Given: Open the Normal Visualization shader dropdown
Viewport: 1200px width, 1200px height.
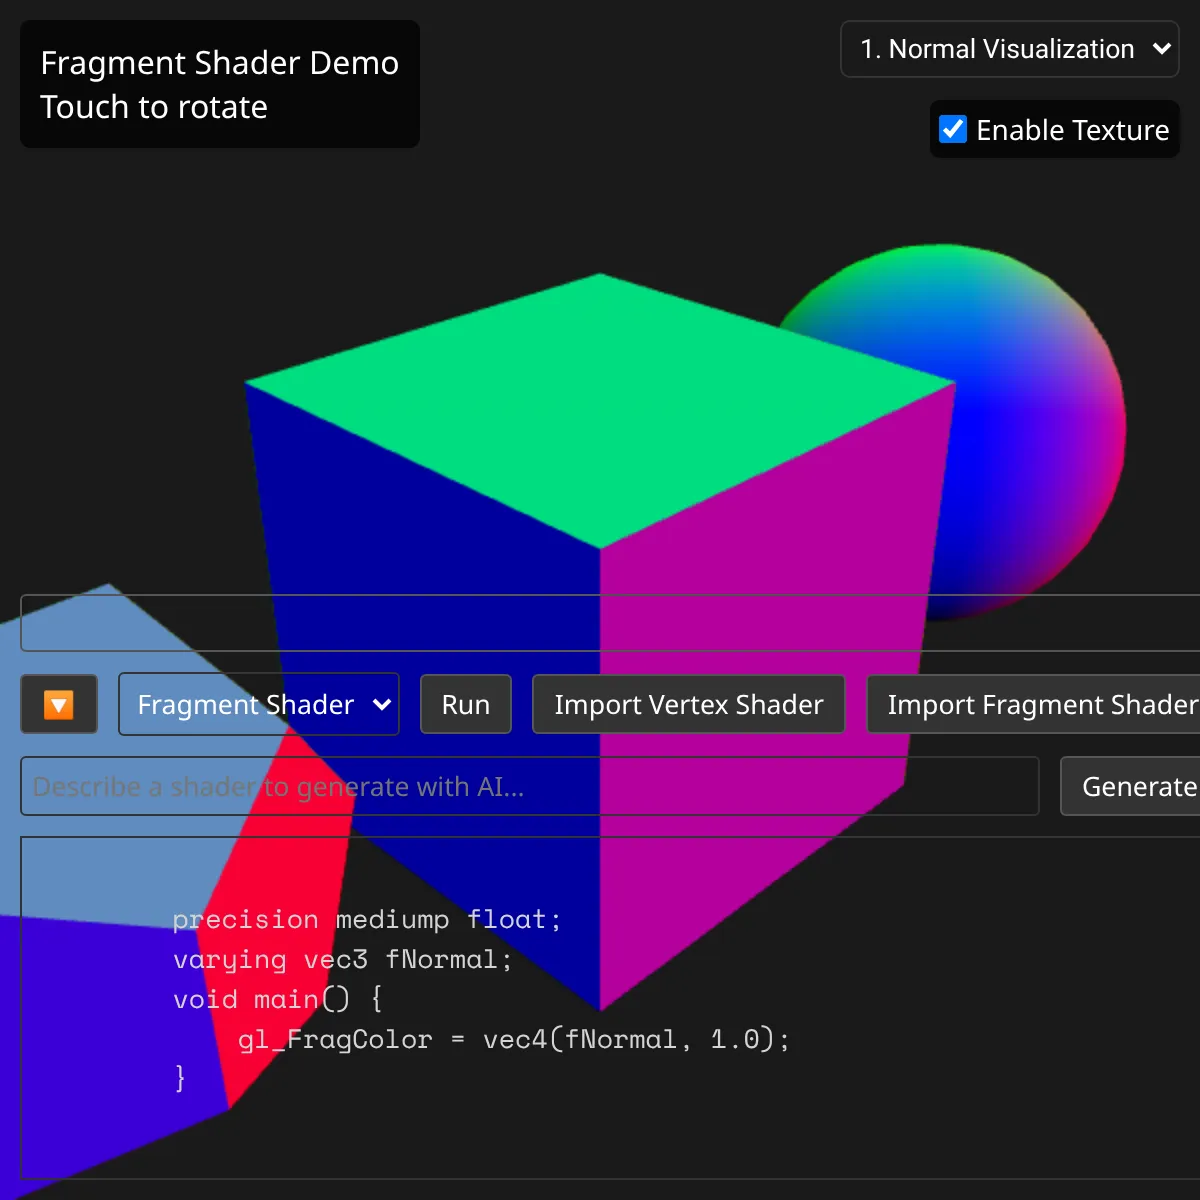Looking at the screenshot, I should coord(1010,49).
